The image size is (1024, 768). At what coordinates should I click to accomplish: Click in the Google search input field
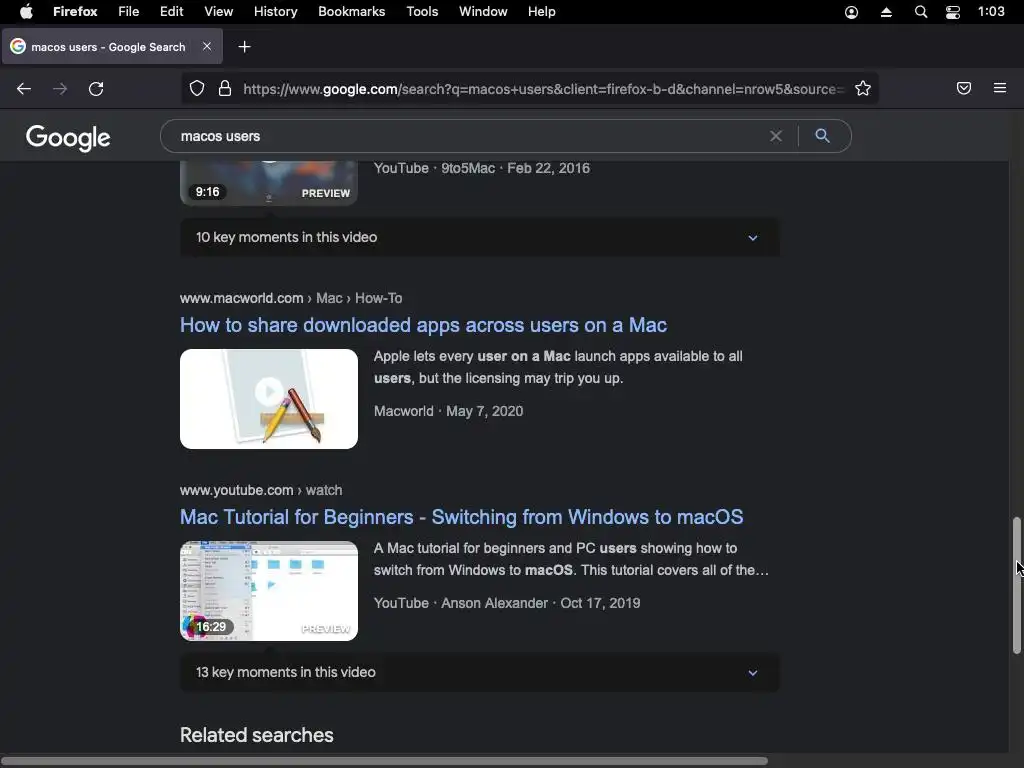[x=470, y=136]
